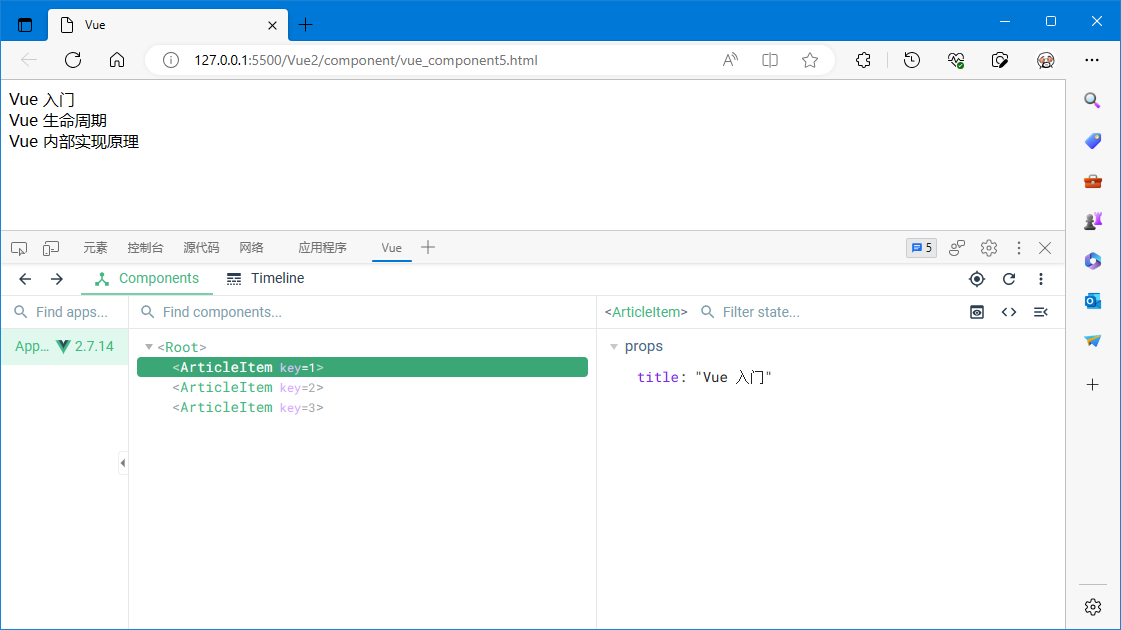Switch to 元素 DevTools tab
This screenshot has height=630, width=1121.
[x=95, y=247]
